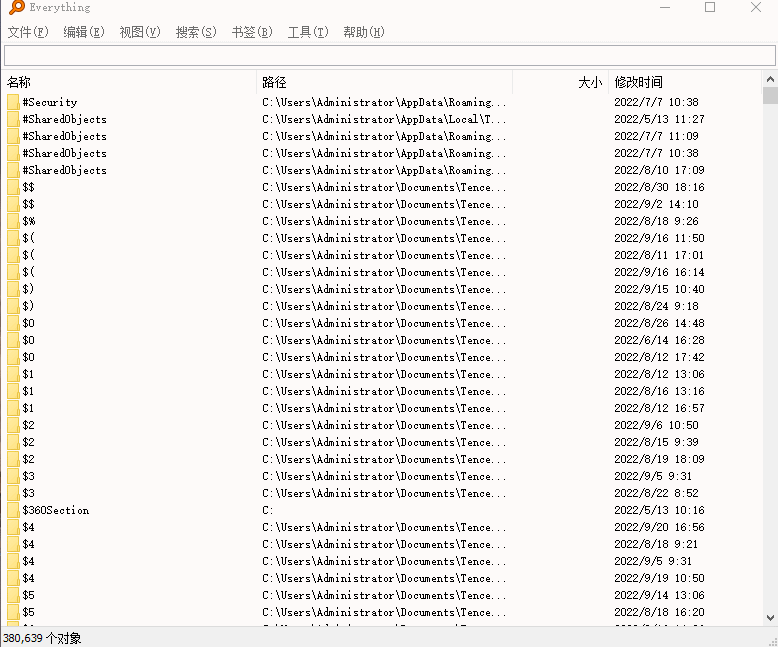Open the 帮助(H) menu
The height and width of the screenshot is (647, 778).
364,32
